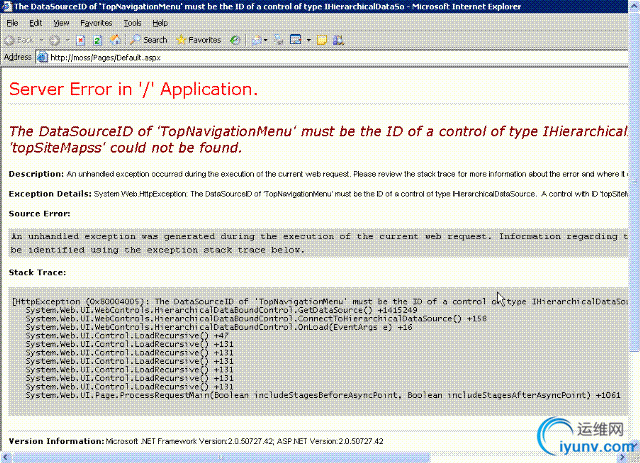Image resolution: width=640 pixels, height=463 pixels.
Task: Click the OnLoad(EventArgs e) +16 line
Action: (x=219, y=327)
